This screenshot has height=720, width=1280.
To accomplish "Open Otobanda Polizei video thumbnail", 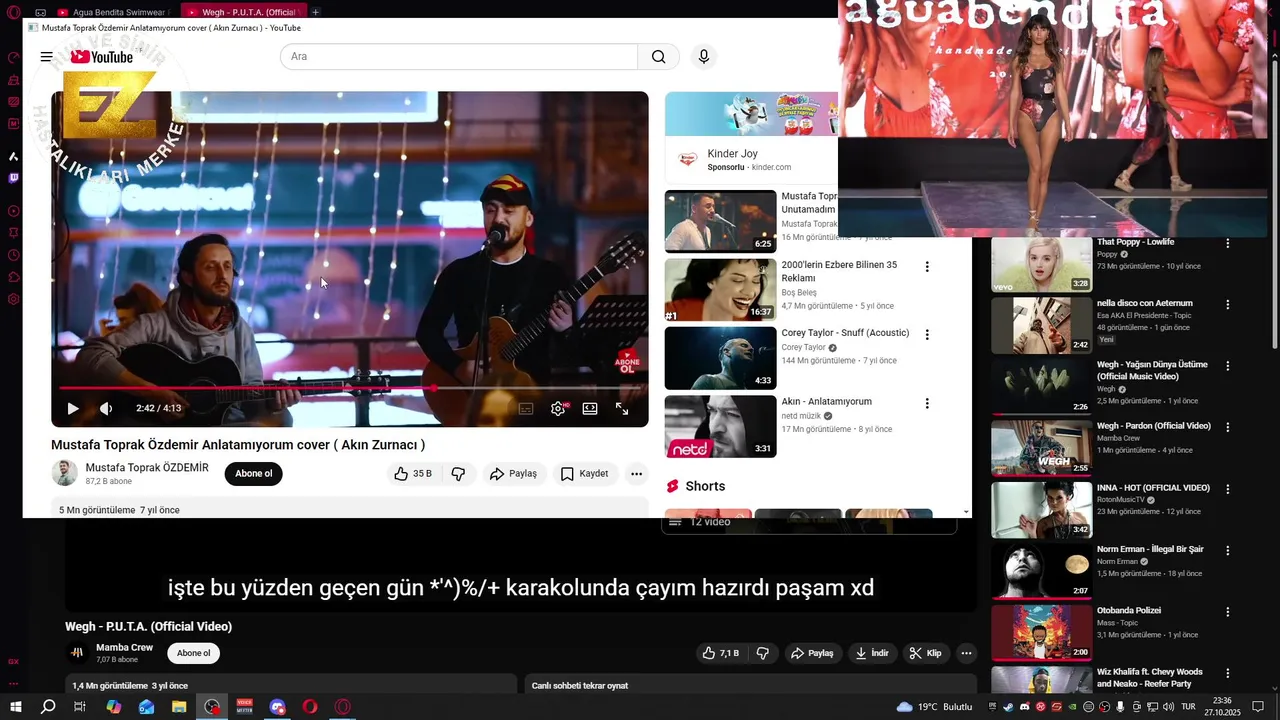I will 1041,633.
